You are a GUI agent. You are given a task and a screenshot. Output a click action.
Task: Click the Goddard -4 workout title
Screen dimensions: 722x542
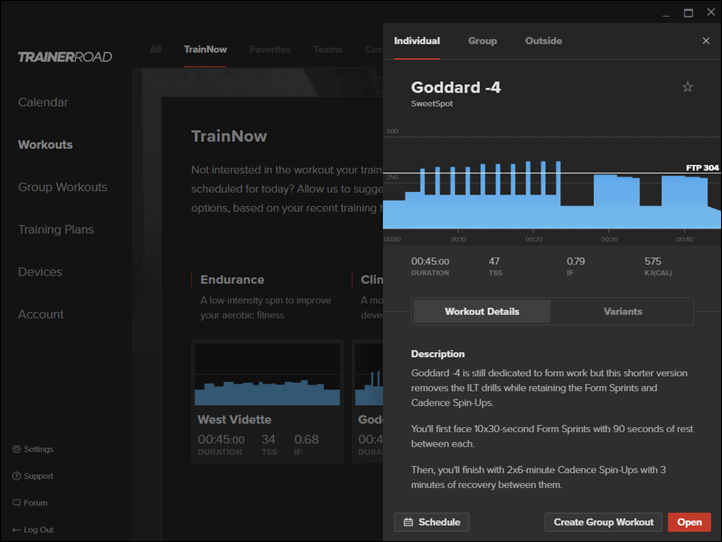pyautogui.click(x=456, y=87)
